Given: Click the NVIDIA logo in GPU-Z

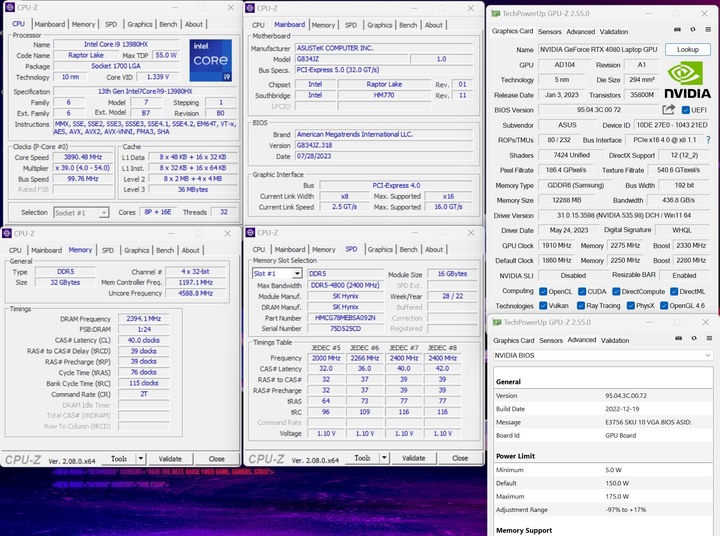Looking at the screenshot, I should tap(687, 79).
